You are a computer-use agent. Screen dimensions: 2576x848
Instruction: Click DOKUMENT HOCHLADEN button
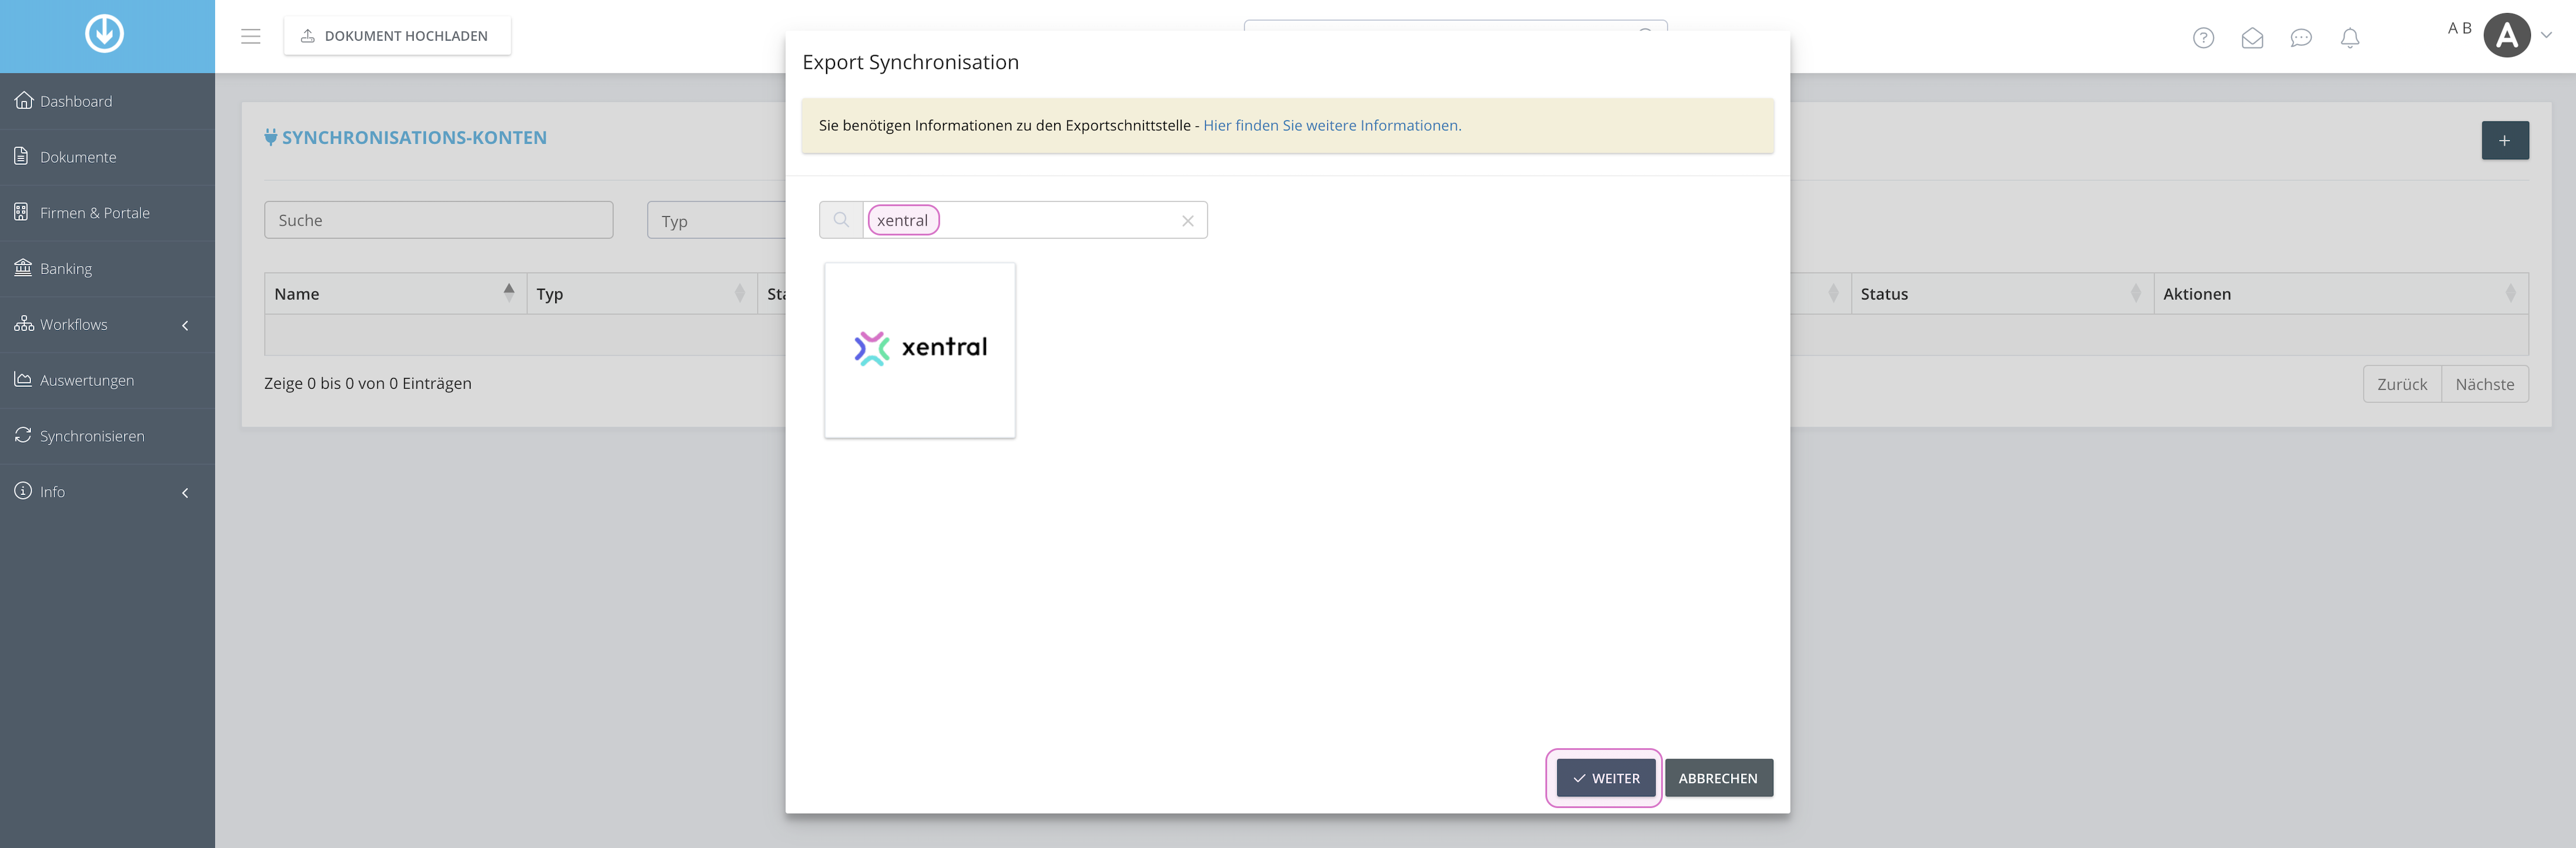(x=397, y=36)
